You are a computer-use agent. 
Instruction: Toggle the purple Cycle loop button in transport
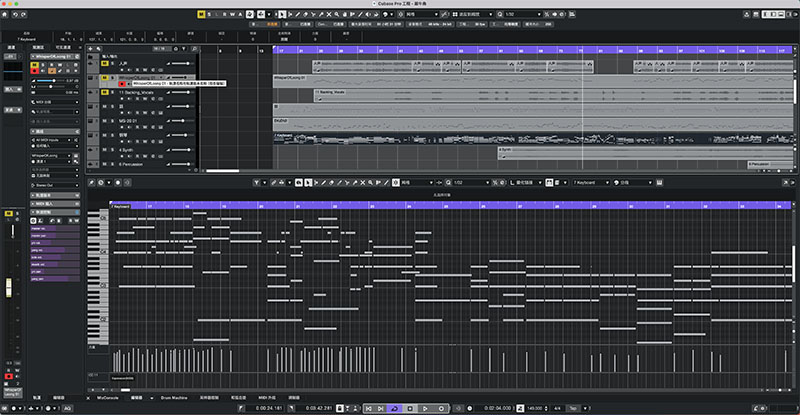pos(395,408)
